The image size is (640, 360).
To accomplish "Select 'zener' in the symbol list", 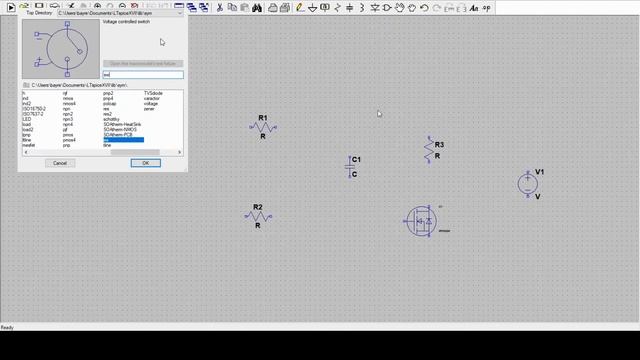I will tap(149, 109).
